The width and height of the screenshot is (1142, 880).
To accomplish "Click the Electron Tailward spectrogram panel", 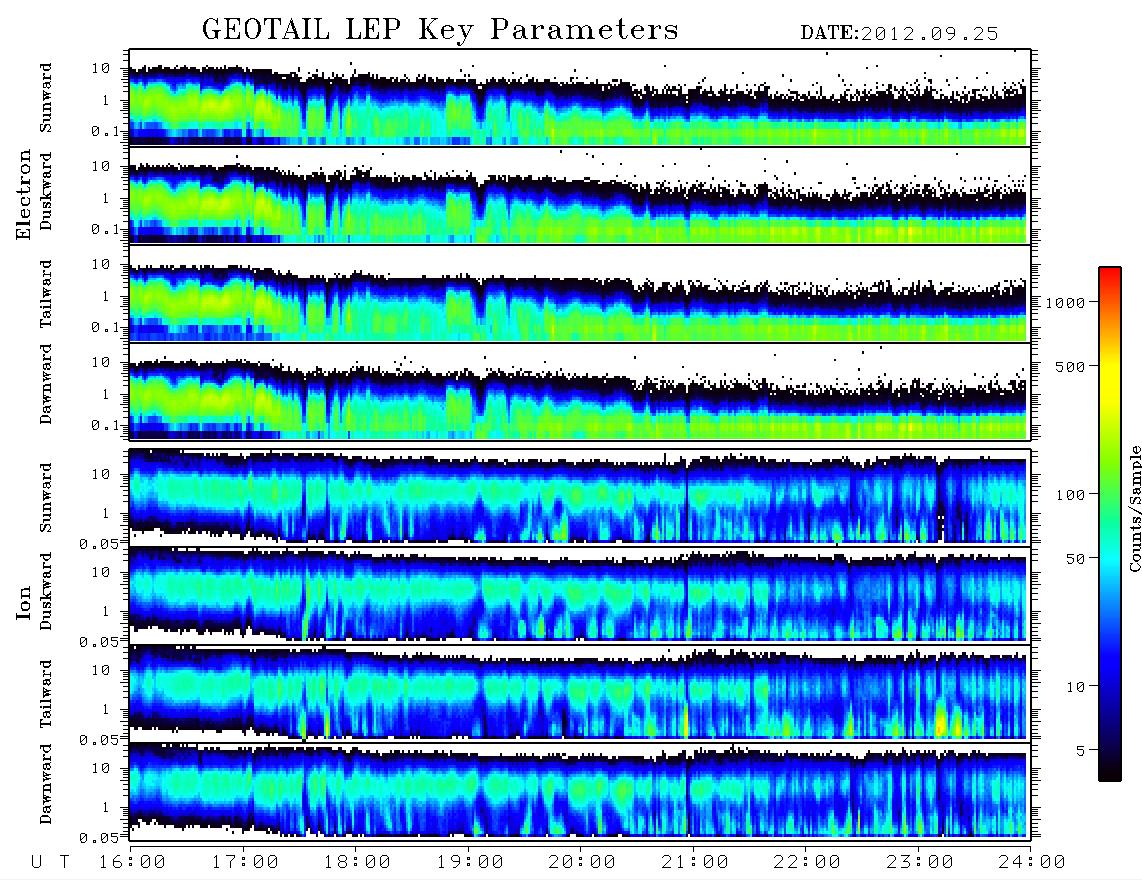I will coord(580,294).
